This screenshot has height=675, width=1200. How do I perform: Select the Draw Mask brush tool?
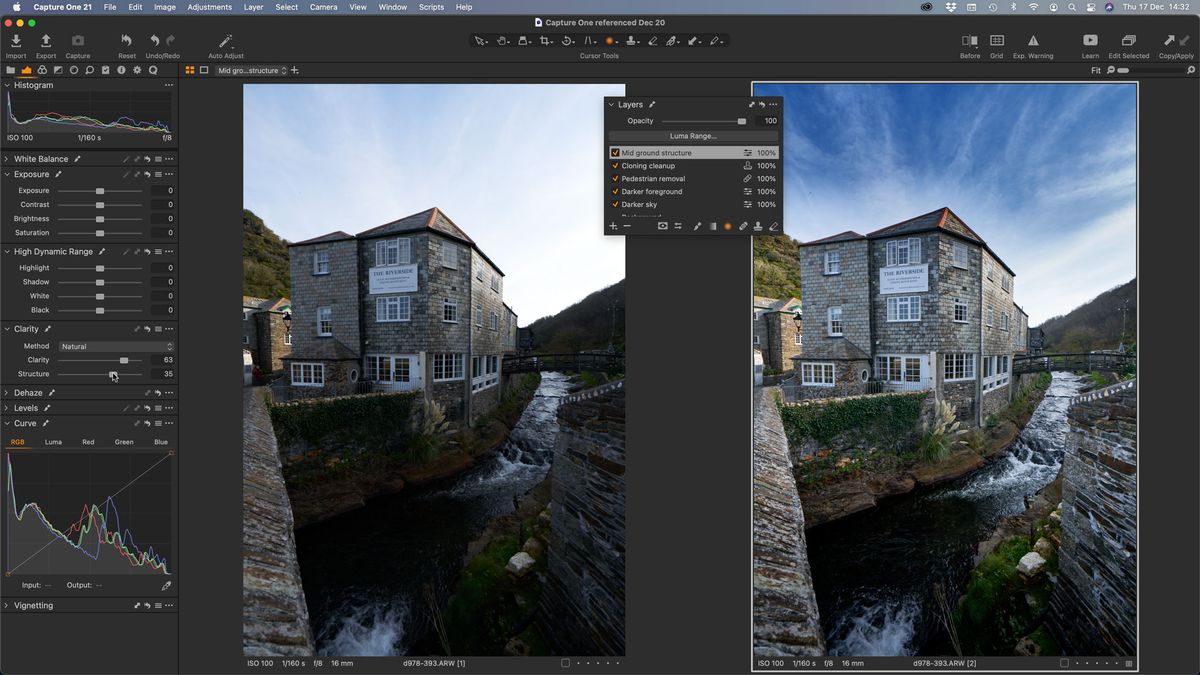tap(693, 40)
